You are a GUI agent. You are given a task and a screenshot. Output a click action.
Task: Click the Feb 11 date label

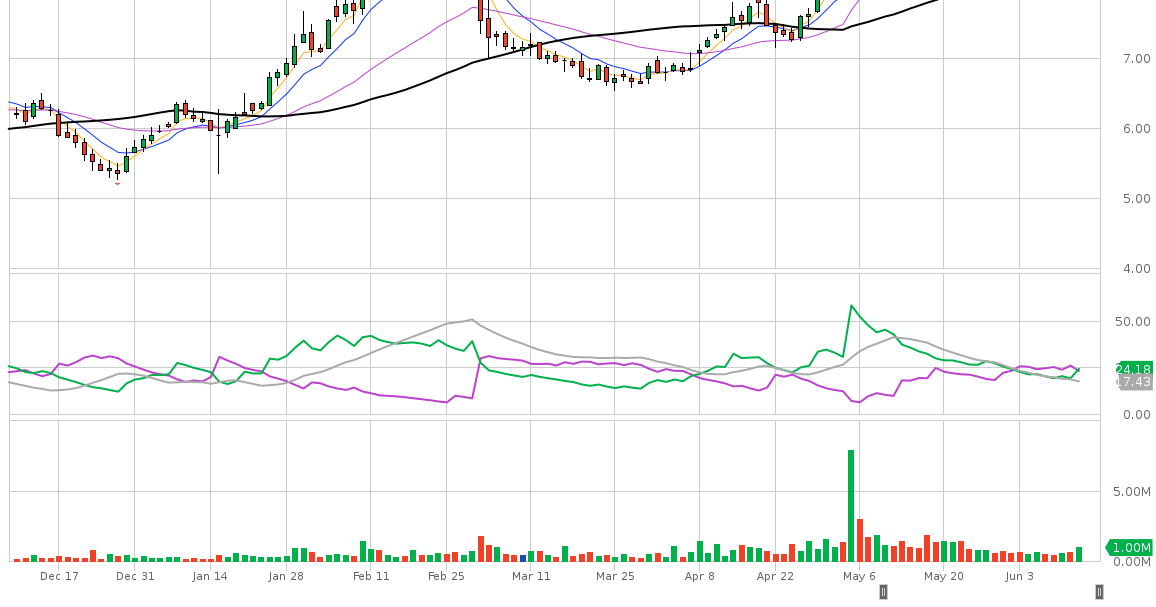[371, 576]
